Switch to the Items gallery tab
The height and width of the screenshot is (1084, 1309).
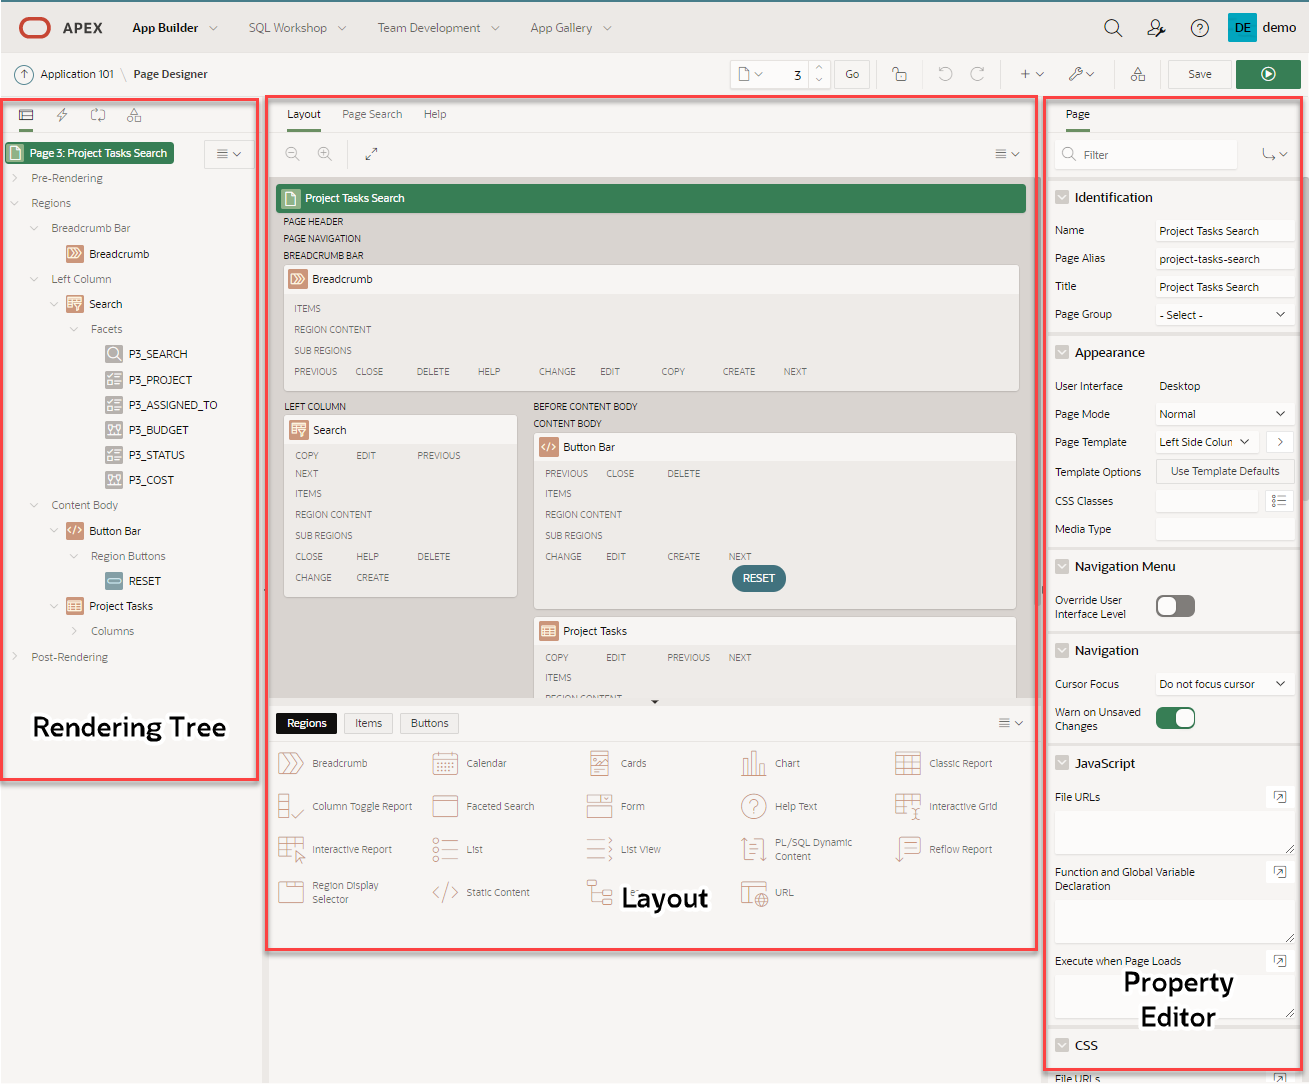point(368,723)
